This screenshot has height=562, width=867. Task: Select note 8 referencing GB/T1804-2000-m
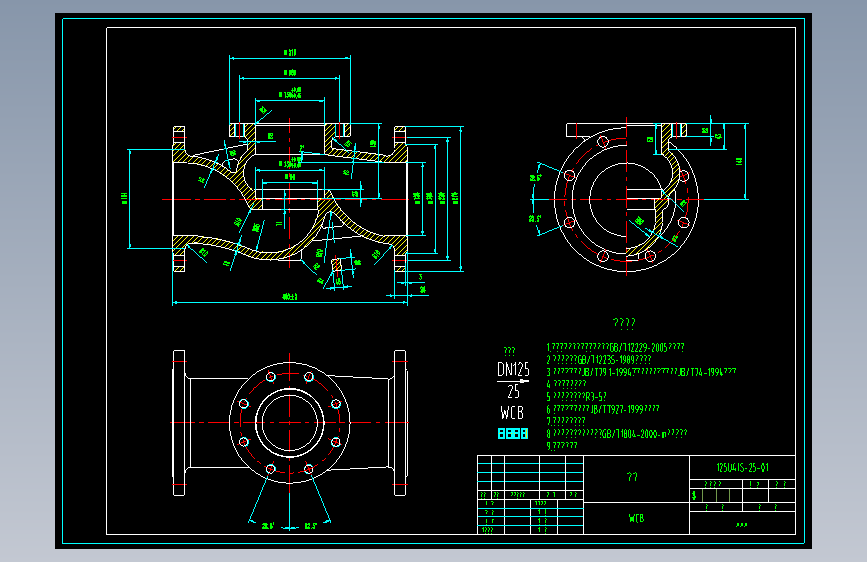(617, 433)
